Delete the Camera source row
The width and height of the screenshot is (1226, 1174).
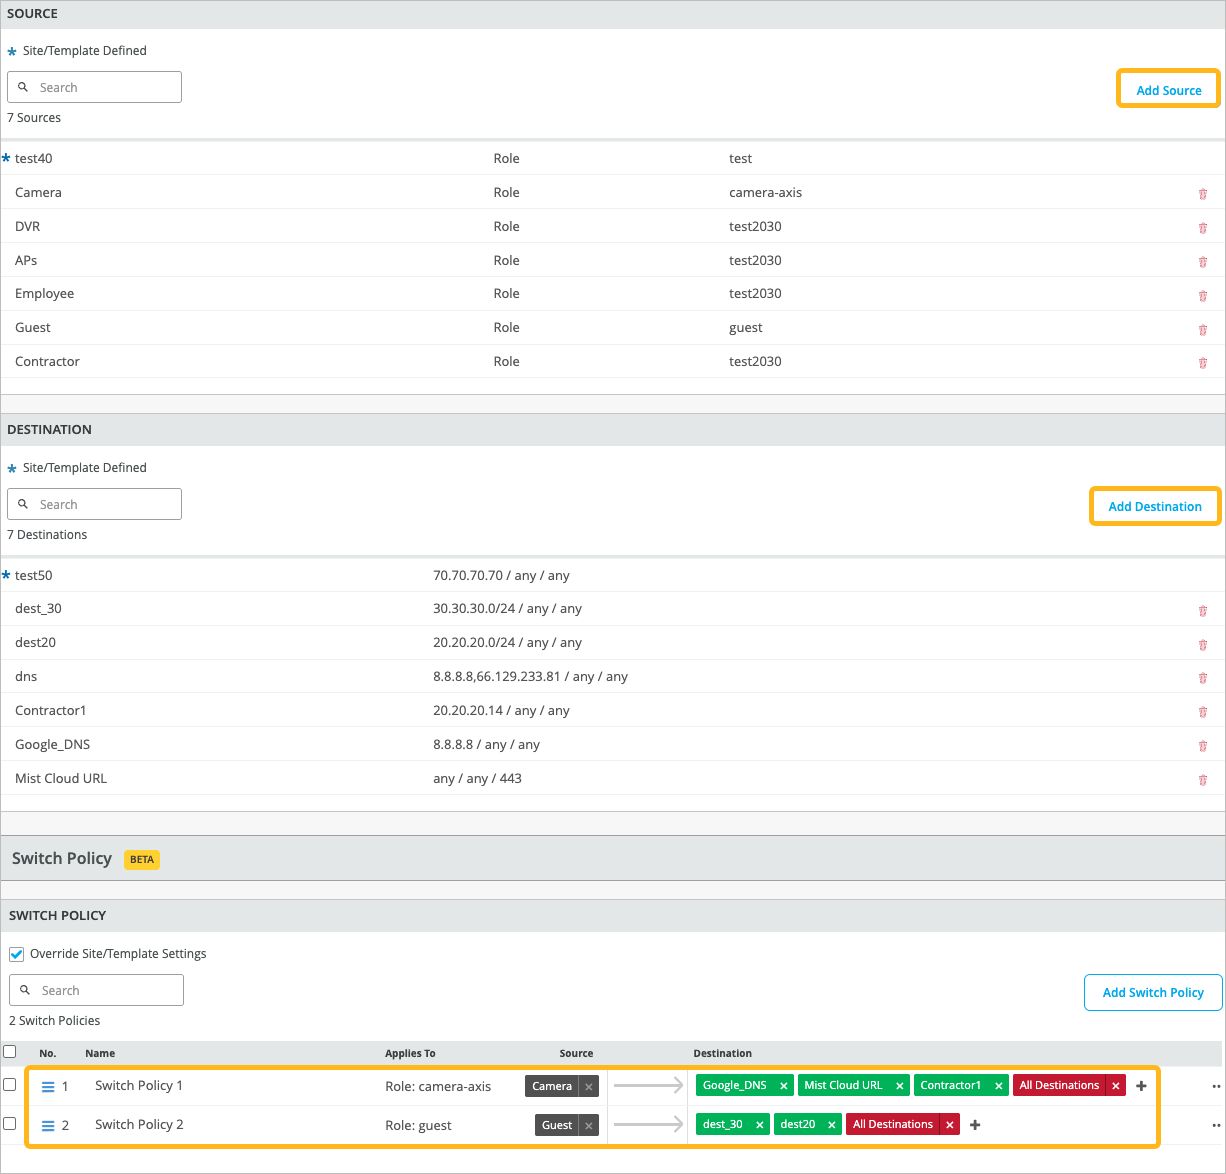(1202, 194)
